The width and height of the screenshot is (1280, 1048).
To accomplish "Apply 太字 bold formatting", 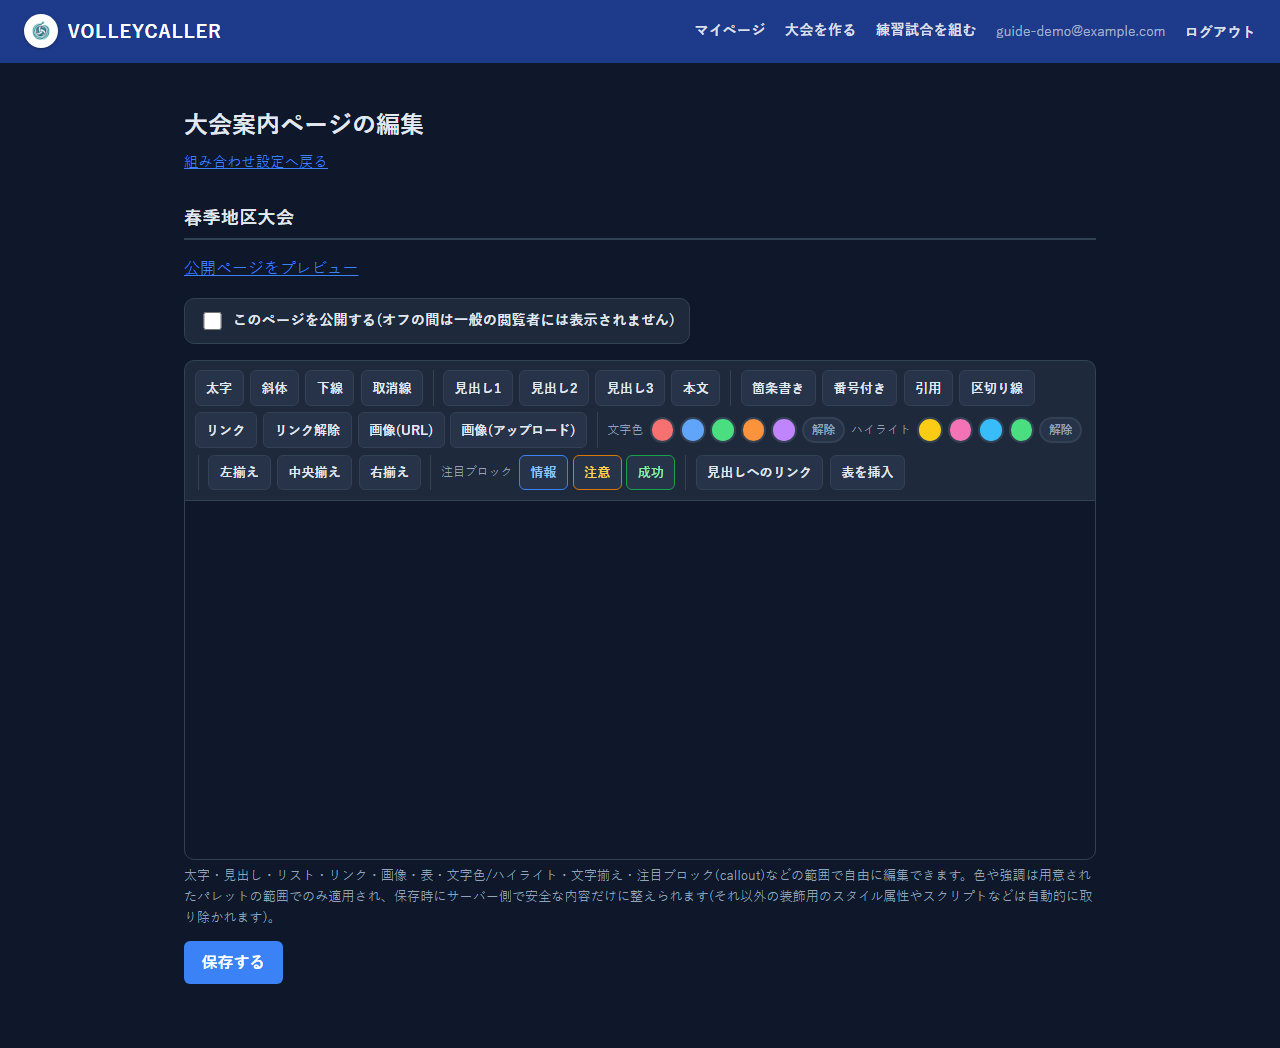I will (219, 388).
